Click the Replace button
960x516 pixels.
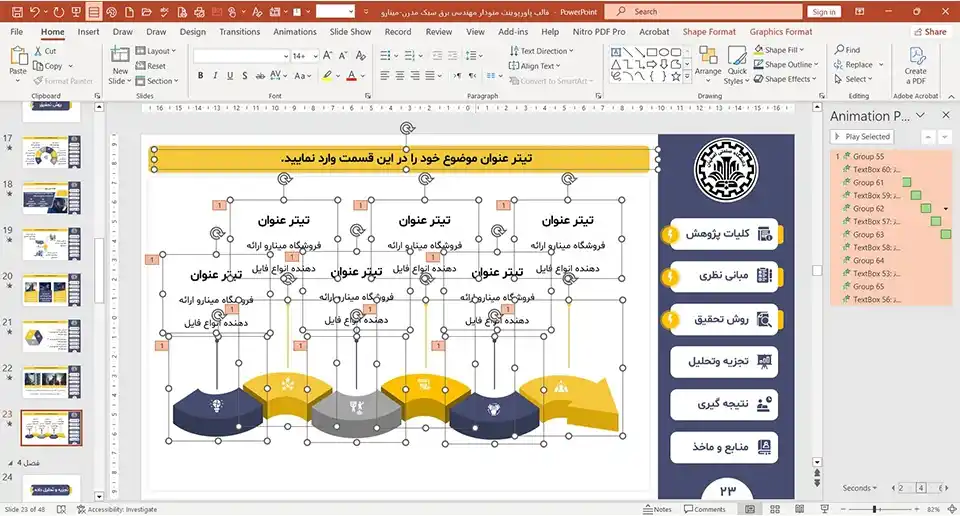point(858,64)
